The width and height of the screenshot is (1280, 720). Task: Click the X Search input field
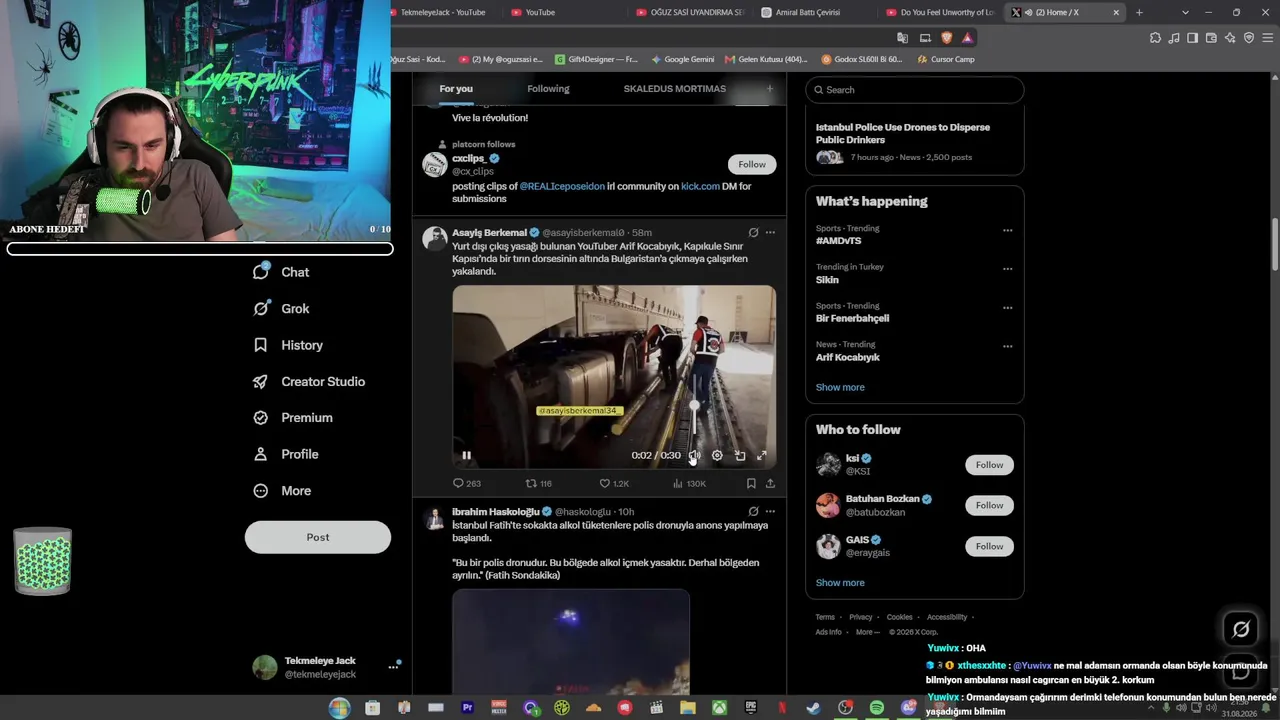pos(915,90)
